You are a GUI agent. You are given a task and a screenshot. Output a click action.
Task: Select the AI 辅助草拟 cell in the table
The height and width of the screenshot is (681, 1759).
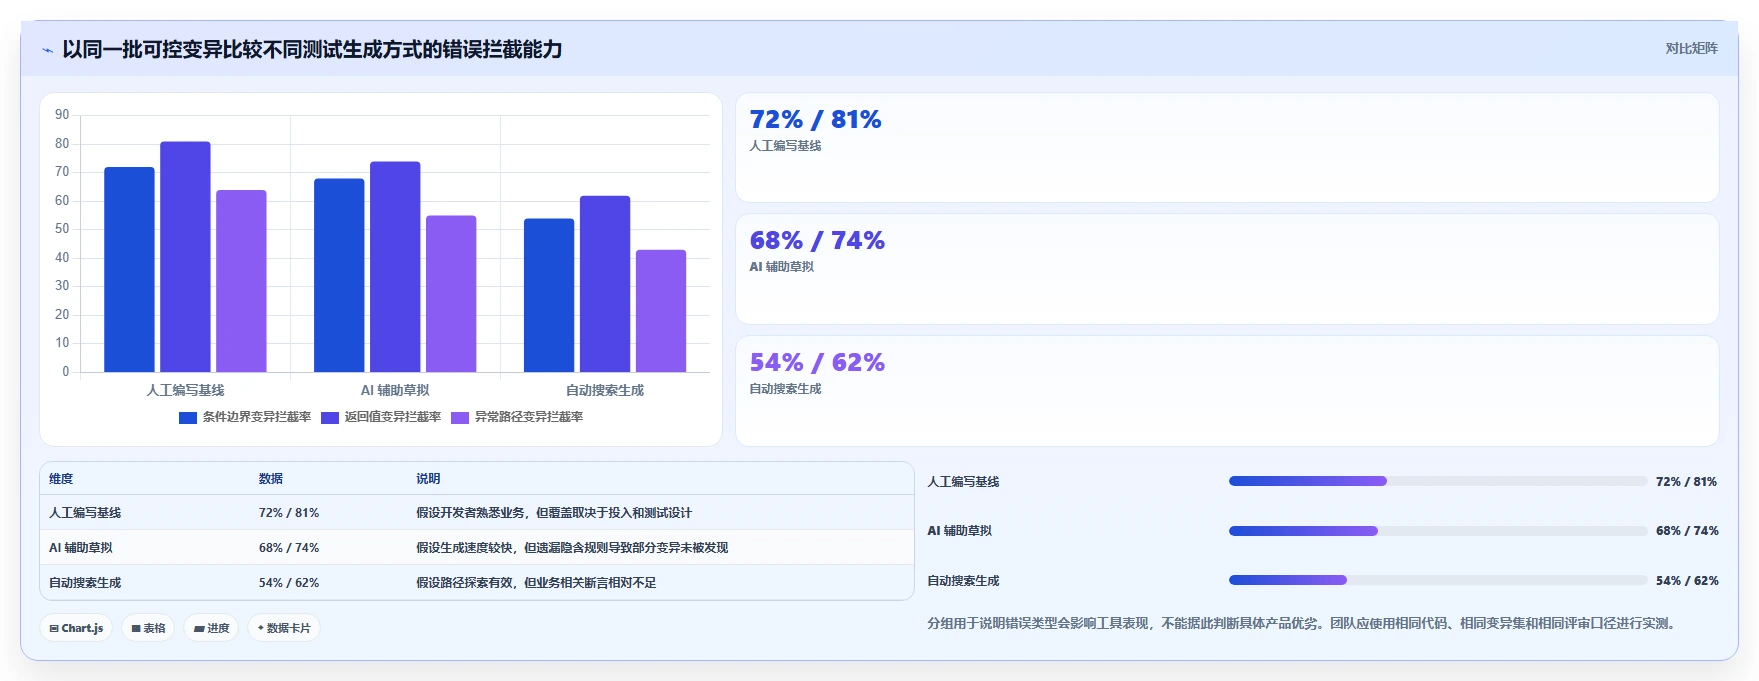click(81, 548)
